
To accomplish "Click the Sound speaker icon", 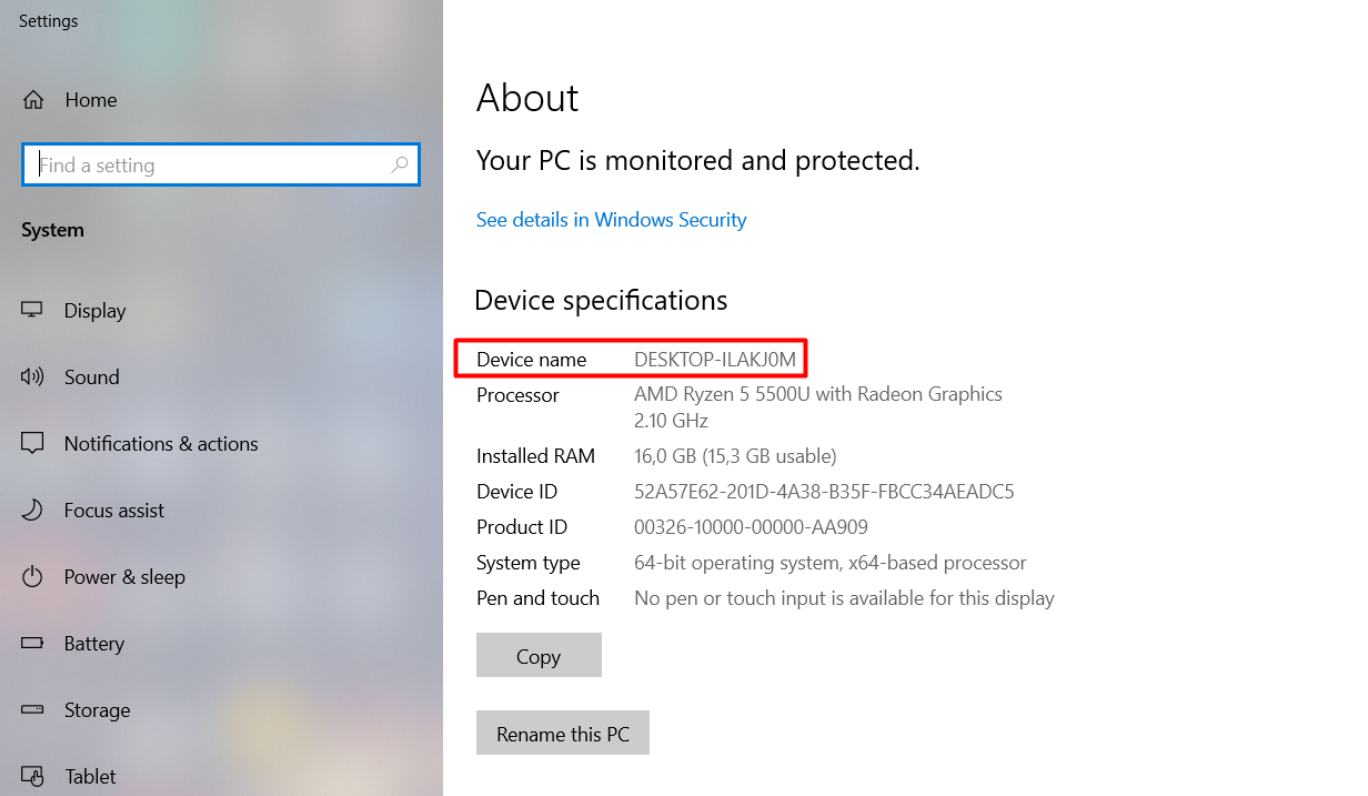I will point(33,377).
